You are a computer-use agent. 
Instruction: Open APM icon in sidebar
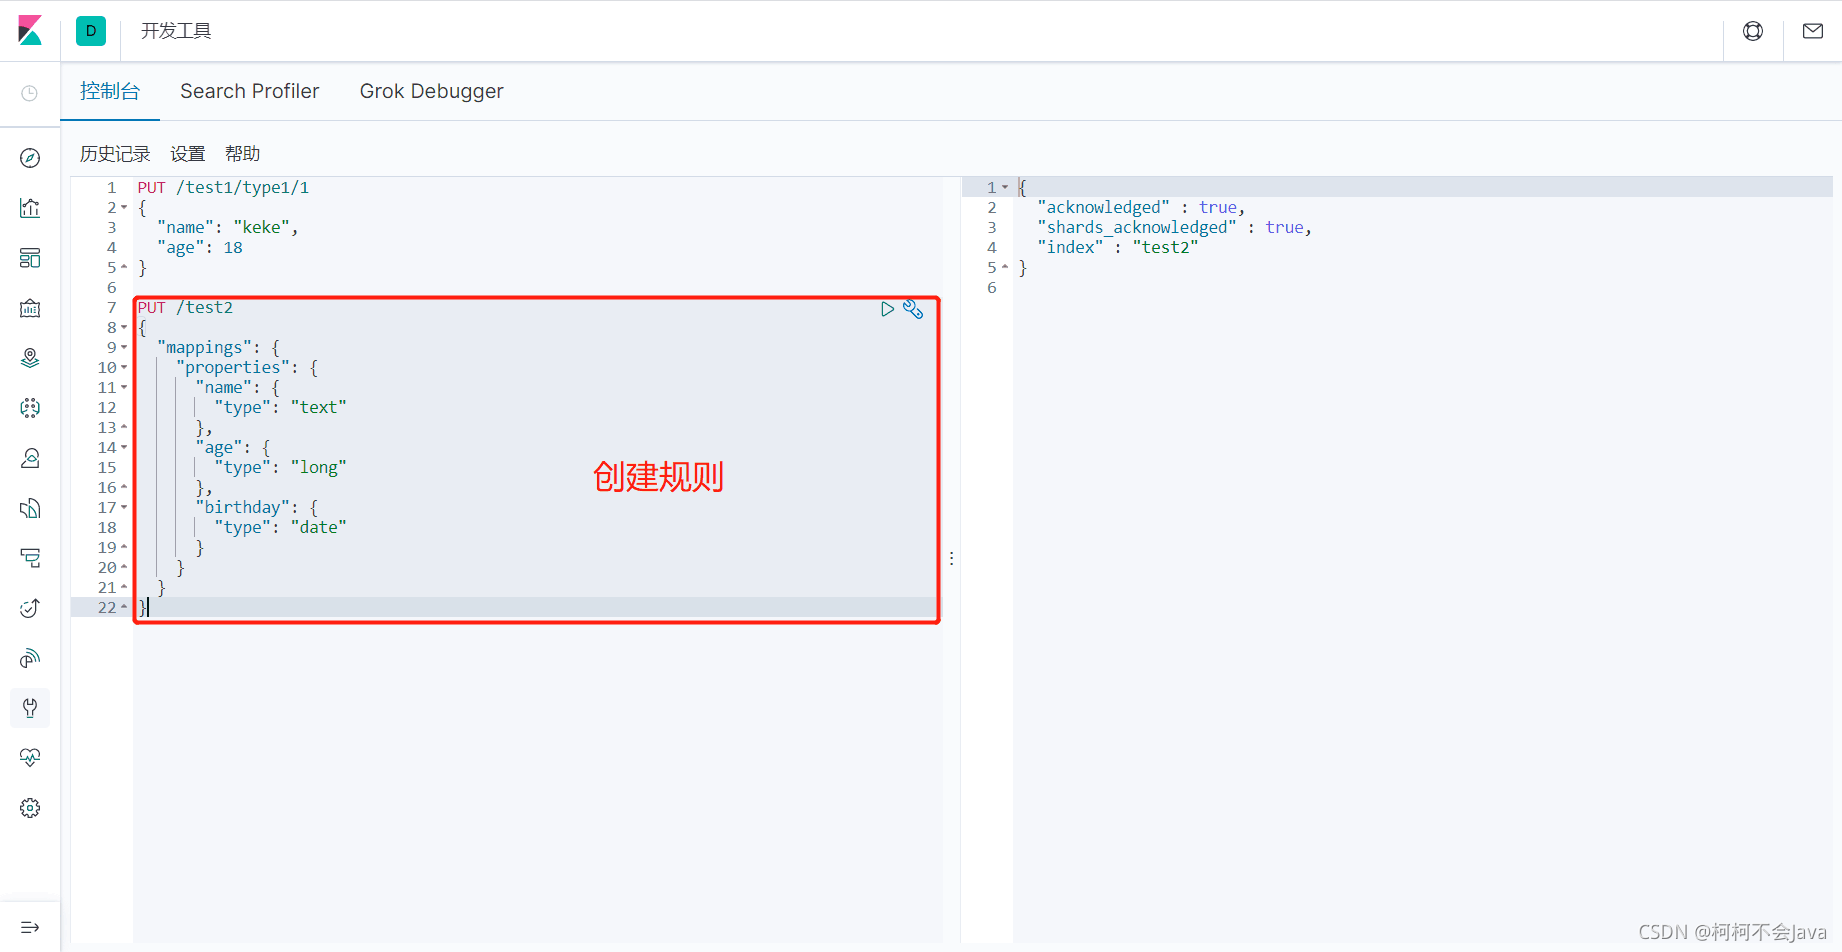[30, 558]
